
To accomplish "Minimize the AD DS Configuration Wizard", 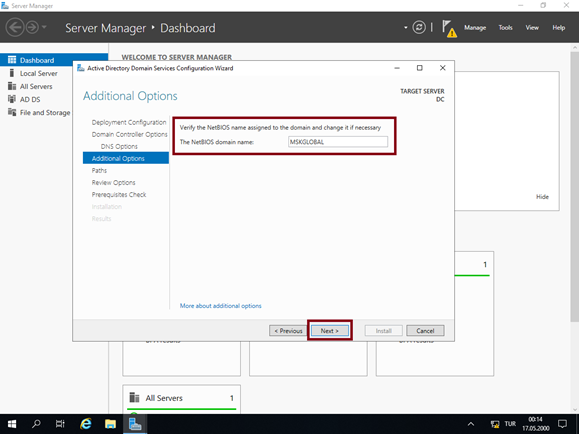I will click(x=397, y=68).
